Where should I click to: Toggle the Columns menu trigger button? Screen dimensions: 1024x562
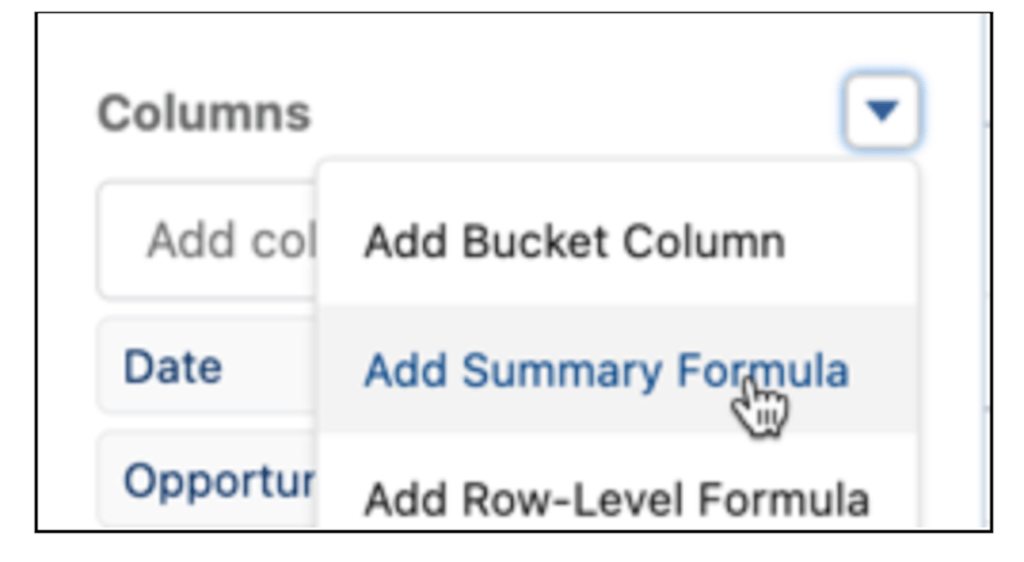click(x=881, y=111)
